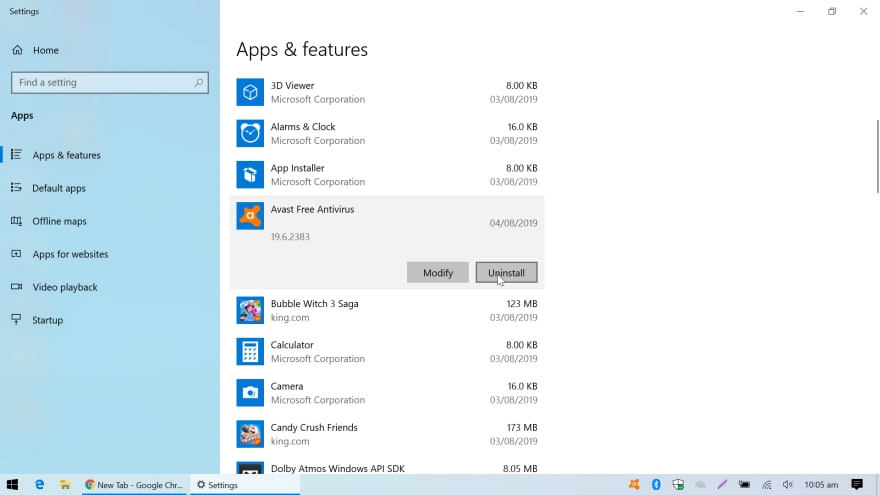Open Windows Security from the tray shield
This screenshot has width=880, height=495.
pos(678,484)
